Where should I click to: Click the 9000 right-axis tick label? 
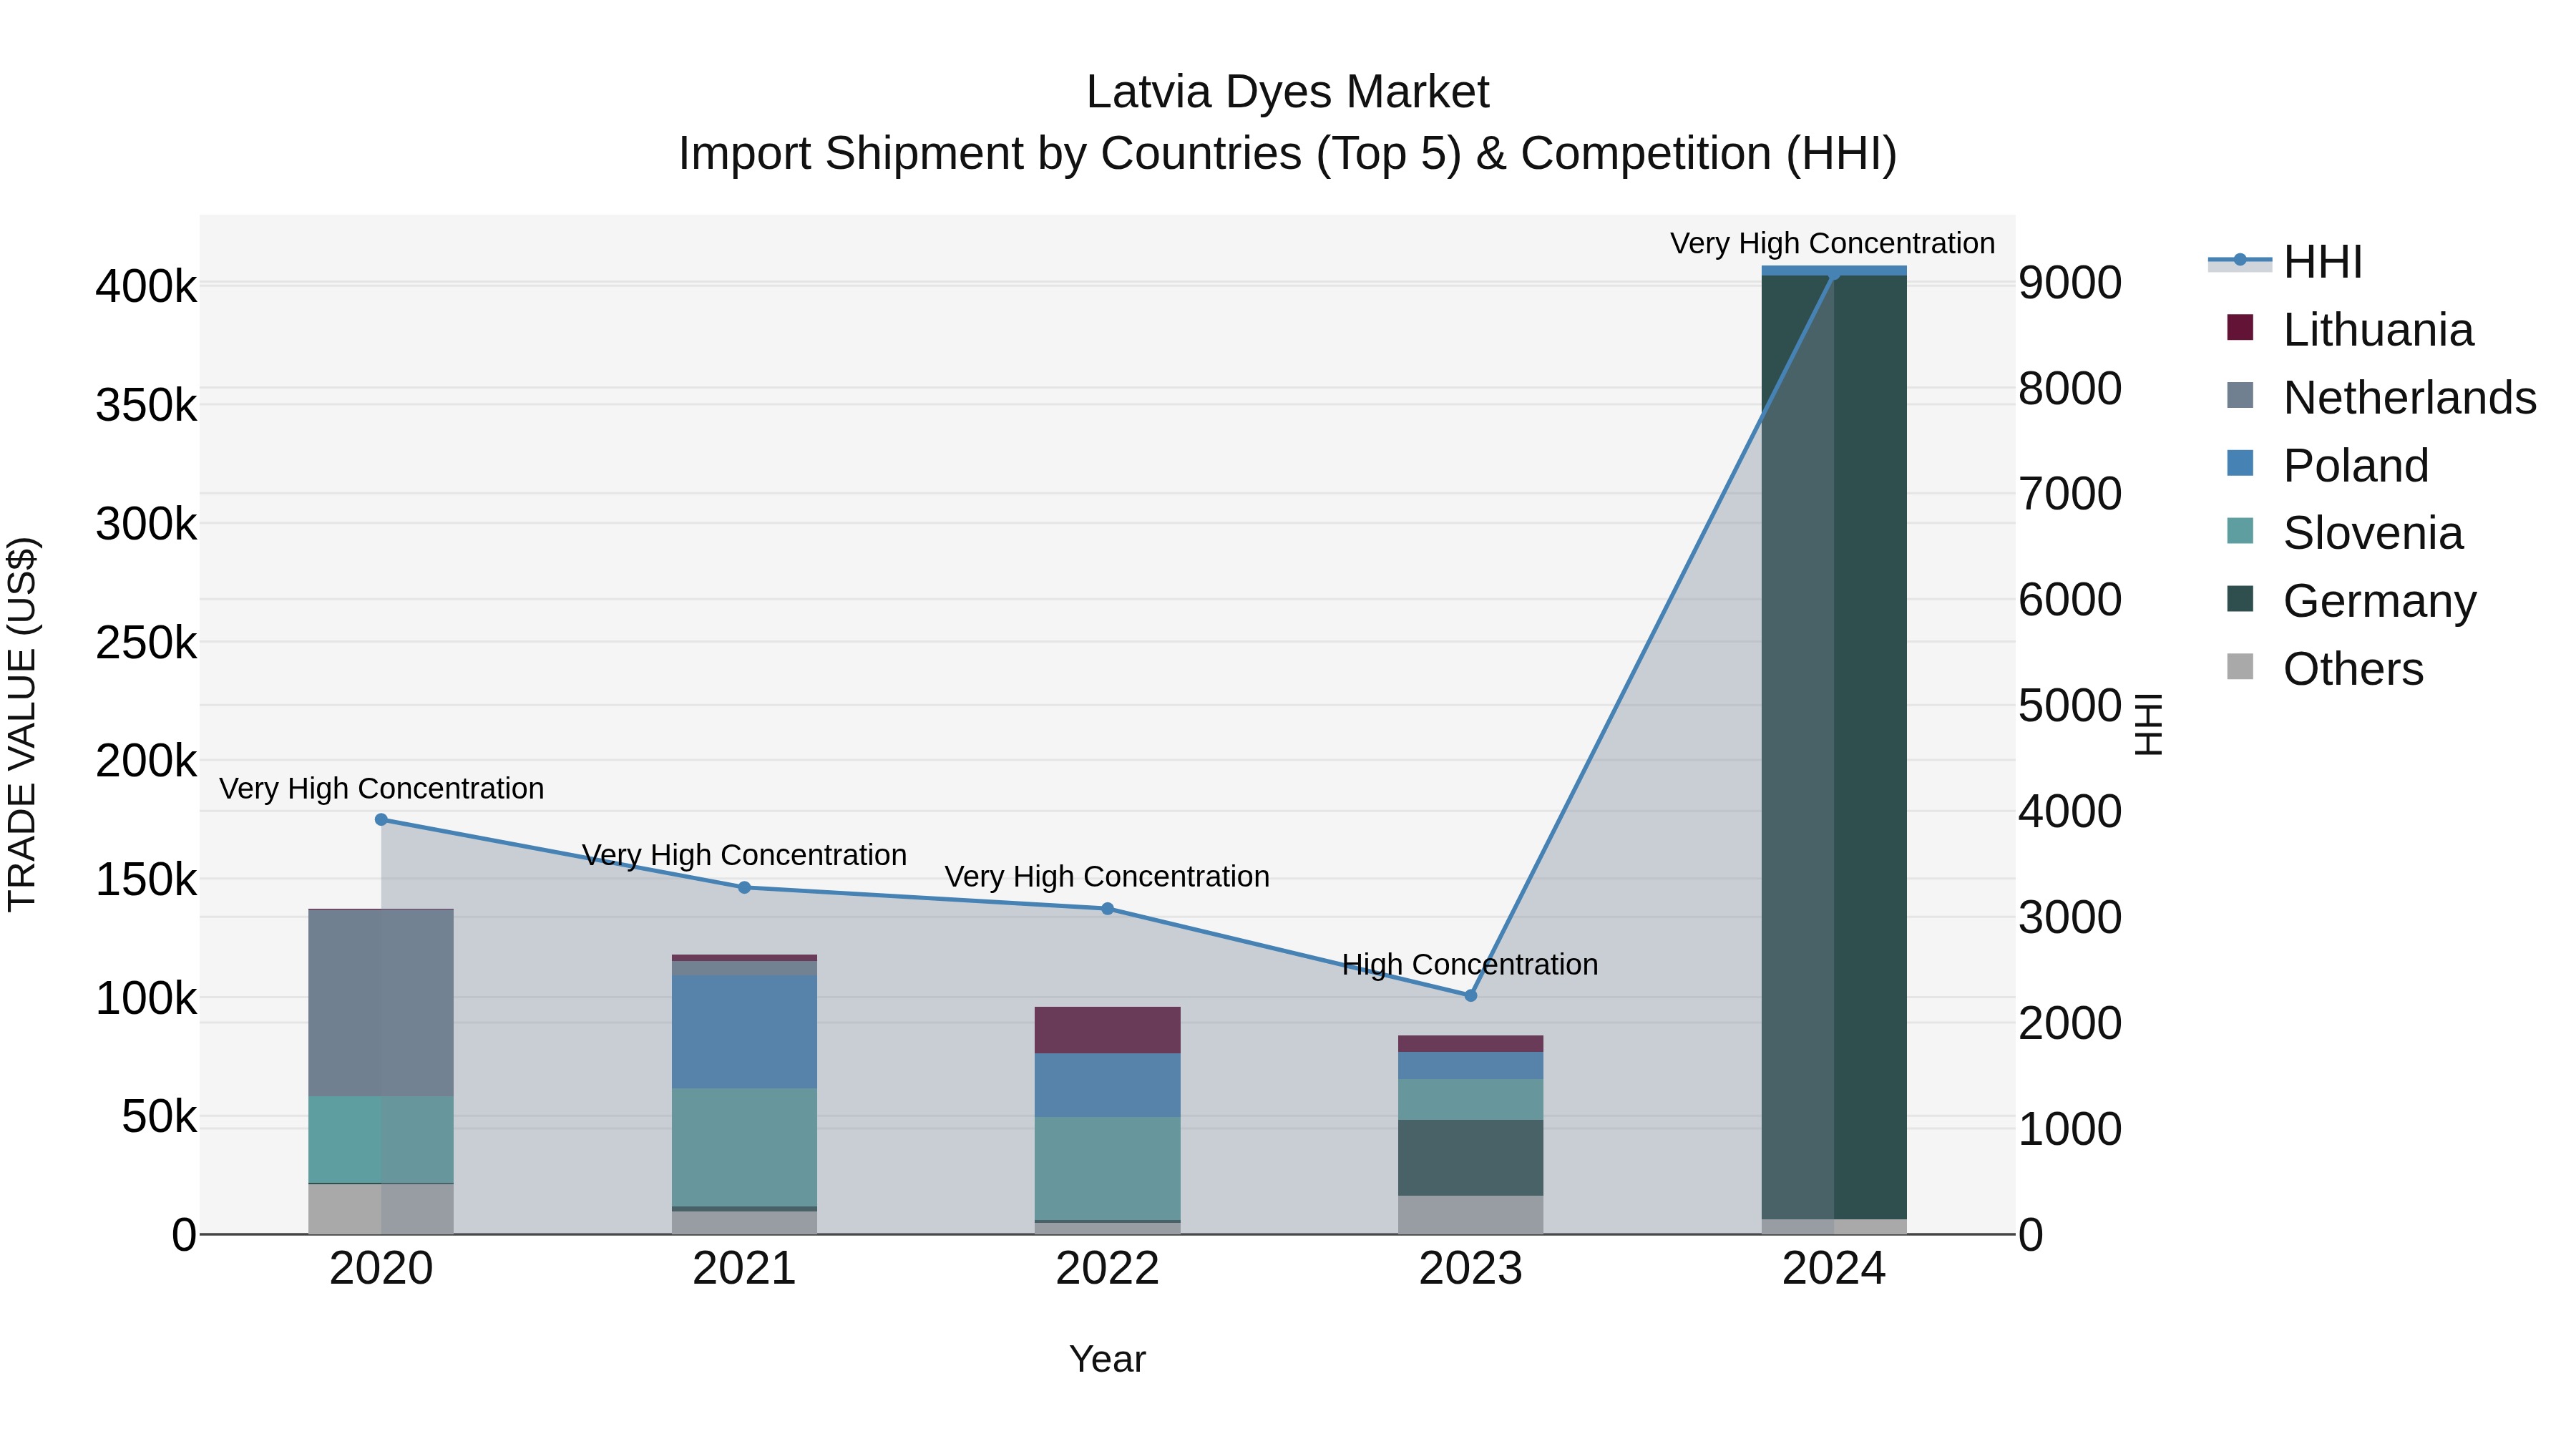pos(2070,283)
